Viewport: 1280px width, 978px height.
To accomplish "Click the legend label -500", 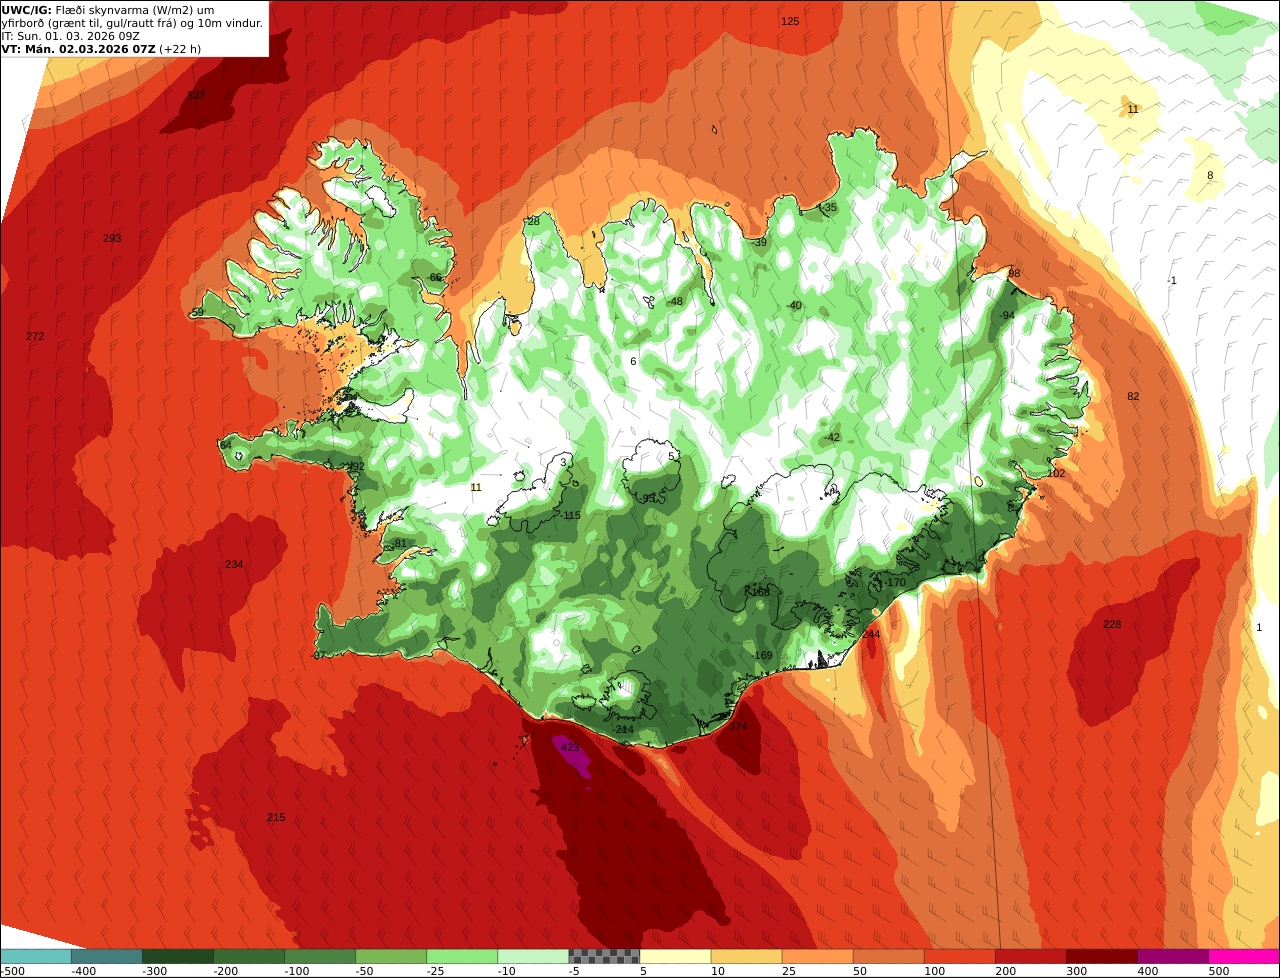I will coord(13,971).
